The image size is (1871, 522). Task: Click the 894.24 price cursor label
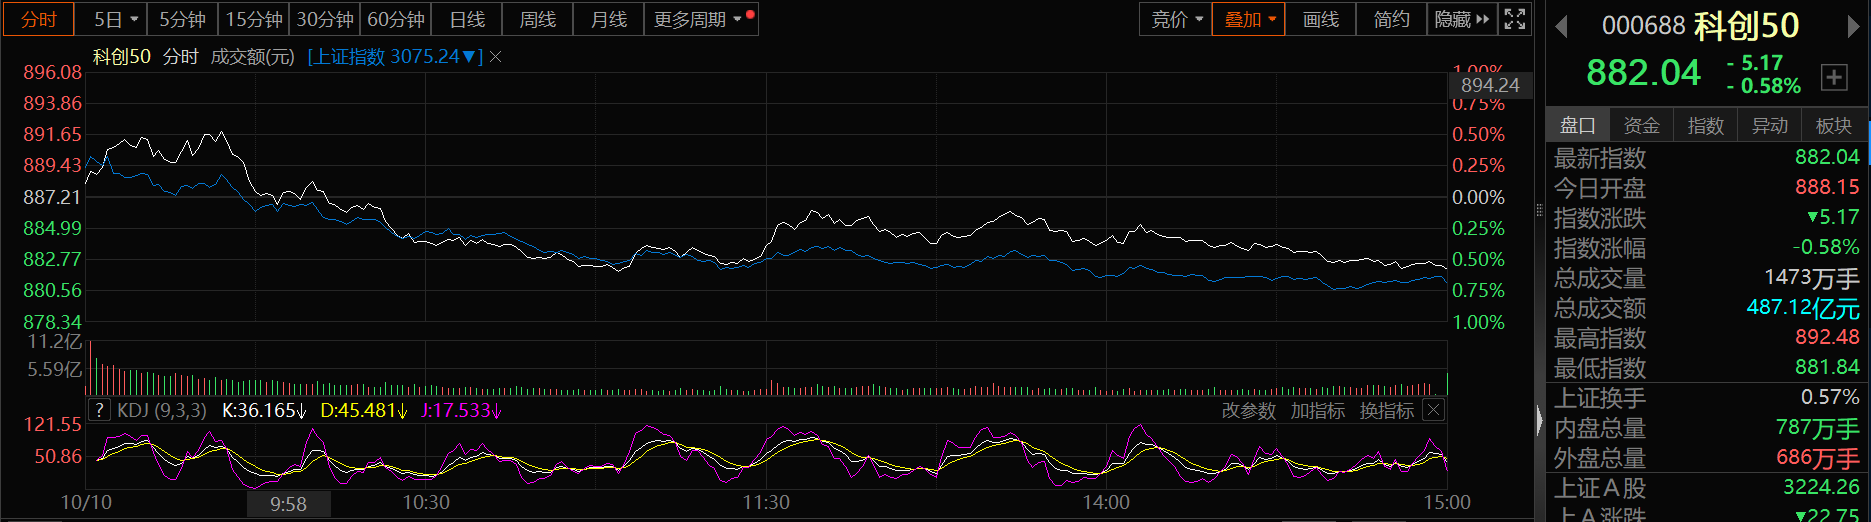pos(1490,85)
